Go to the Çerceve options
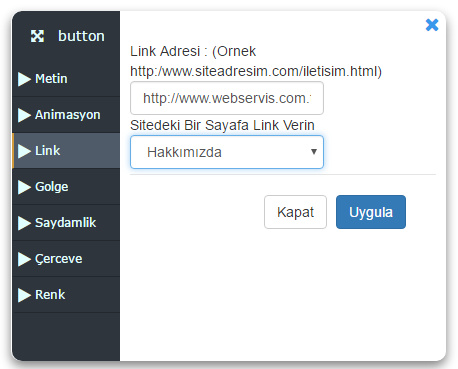The height and width of the screenshot is (369, 458). [x=66, y=259]
